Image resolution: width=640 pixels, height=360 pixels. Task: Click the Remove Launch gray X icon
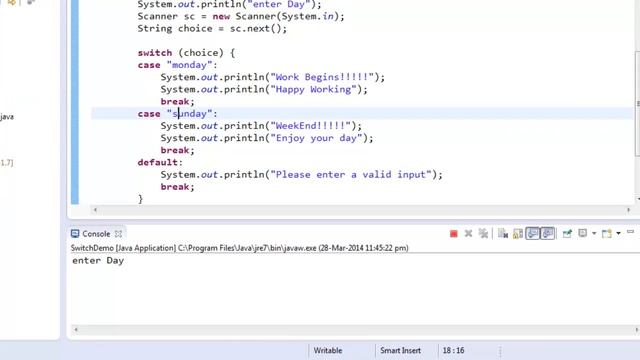tap(468, 233)
